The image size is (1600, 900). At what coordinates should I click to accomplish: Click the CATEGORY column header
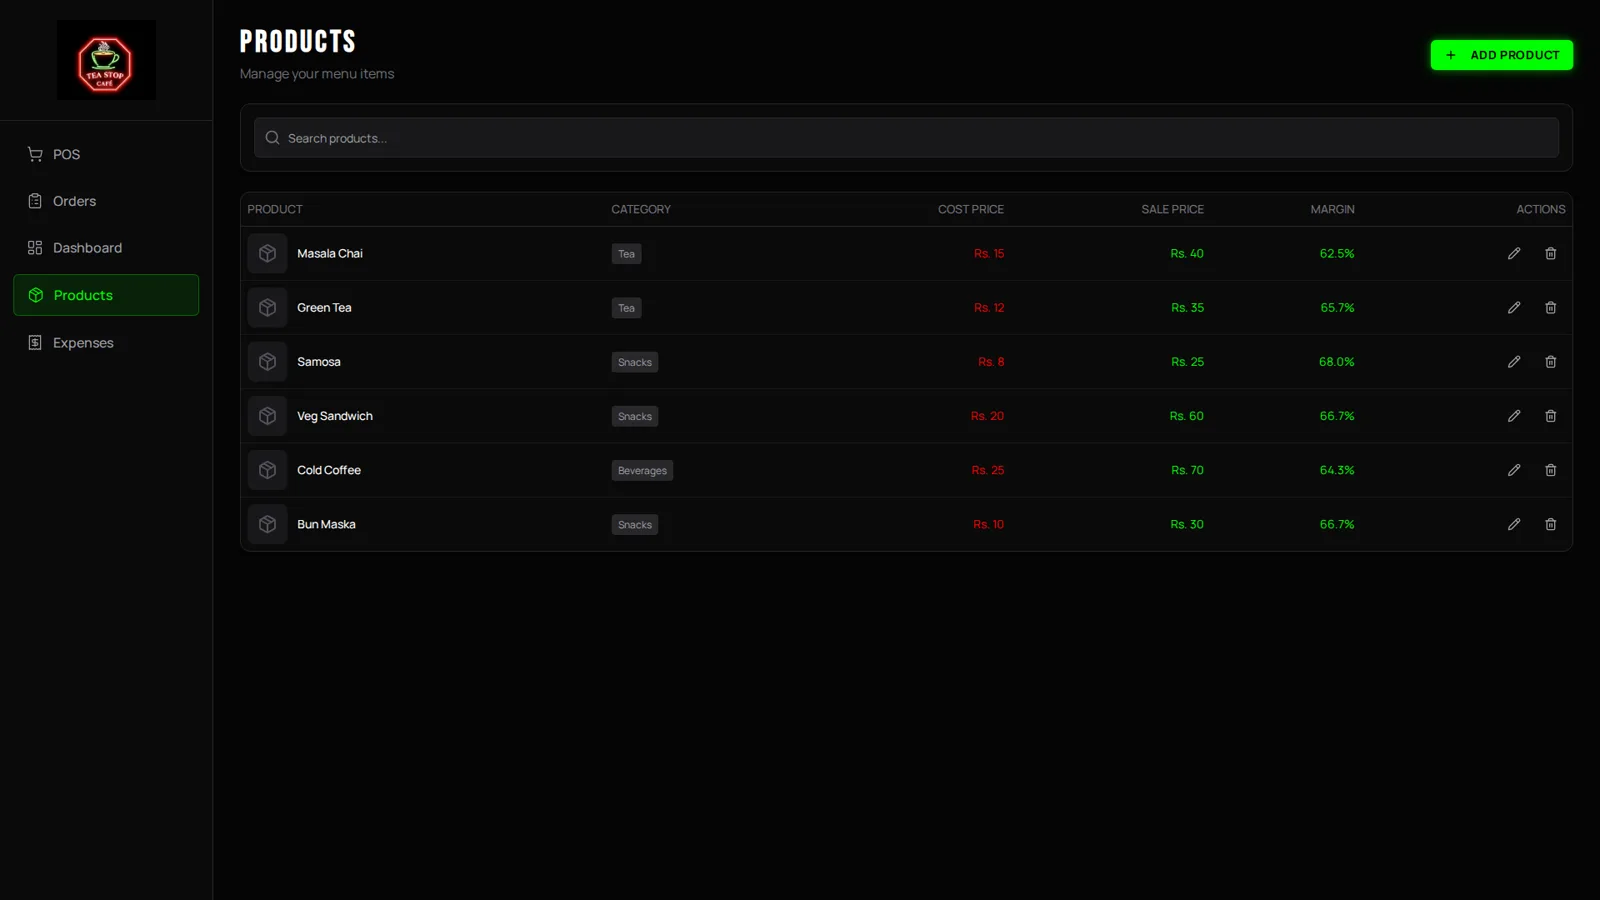pyautogui.click(x=641, y=209)
